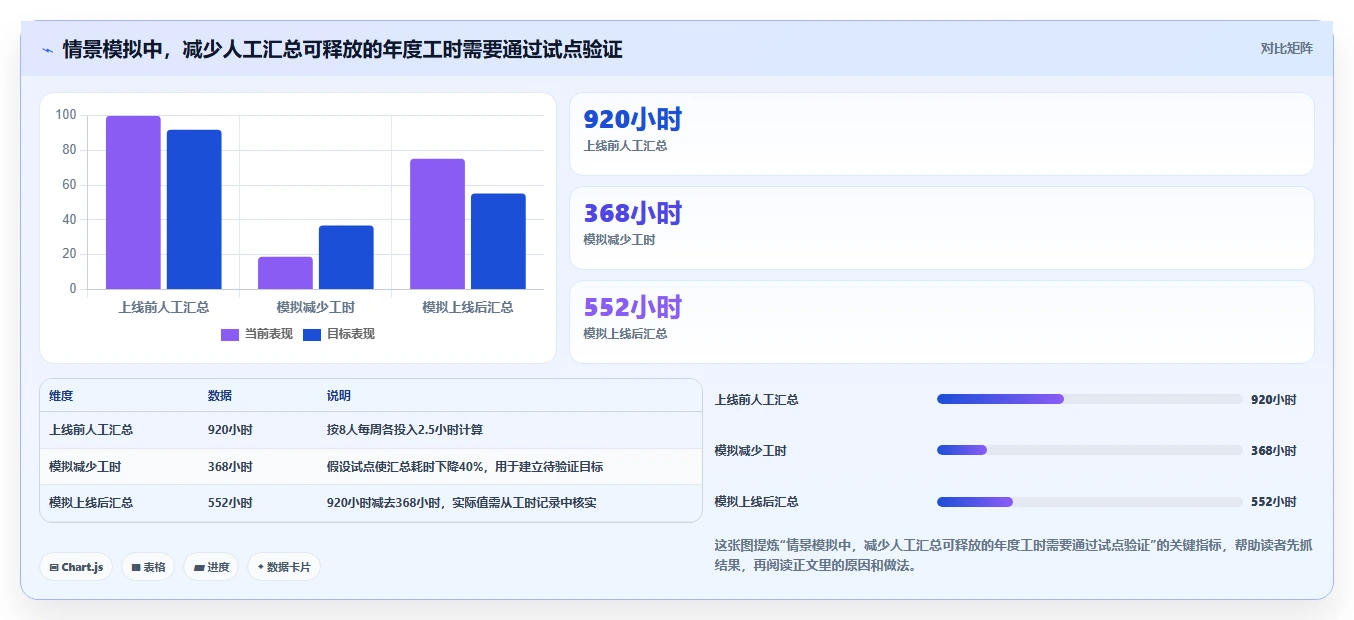Click progress label 上线前人工汇总
1354x620 pixels.
757,400
